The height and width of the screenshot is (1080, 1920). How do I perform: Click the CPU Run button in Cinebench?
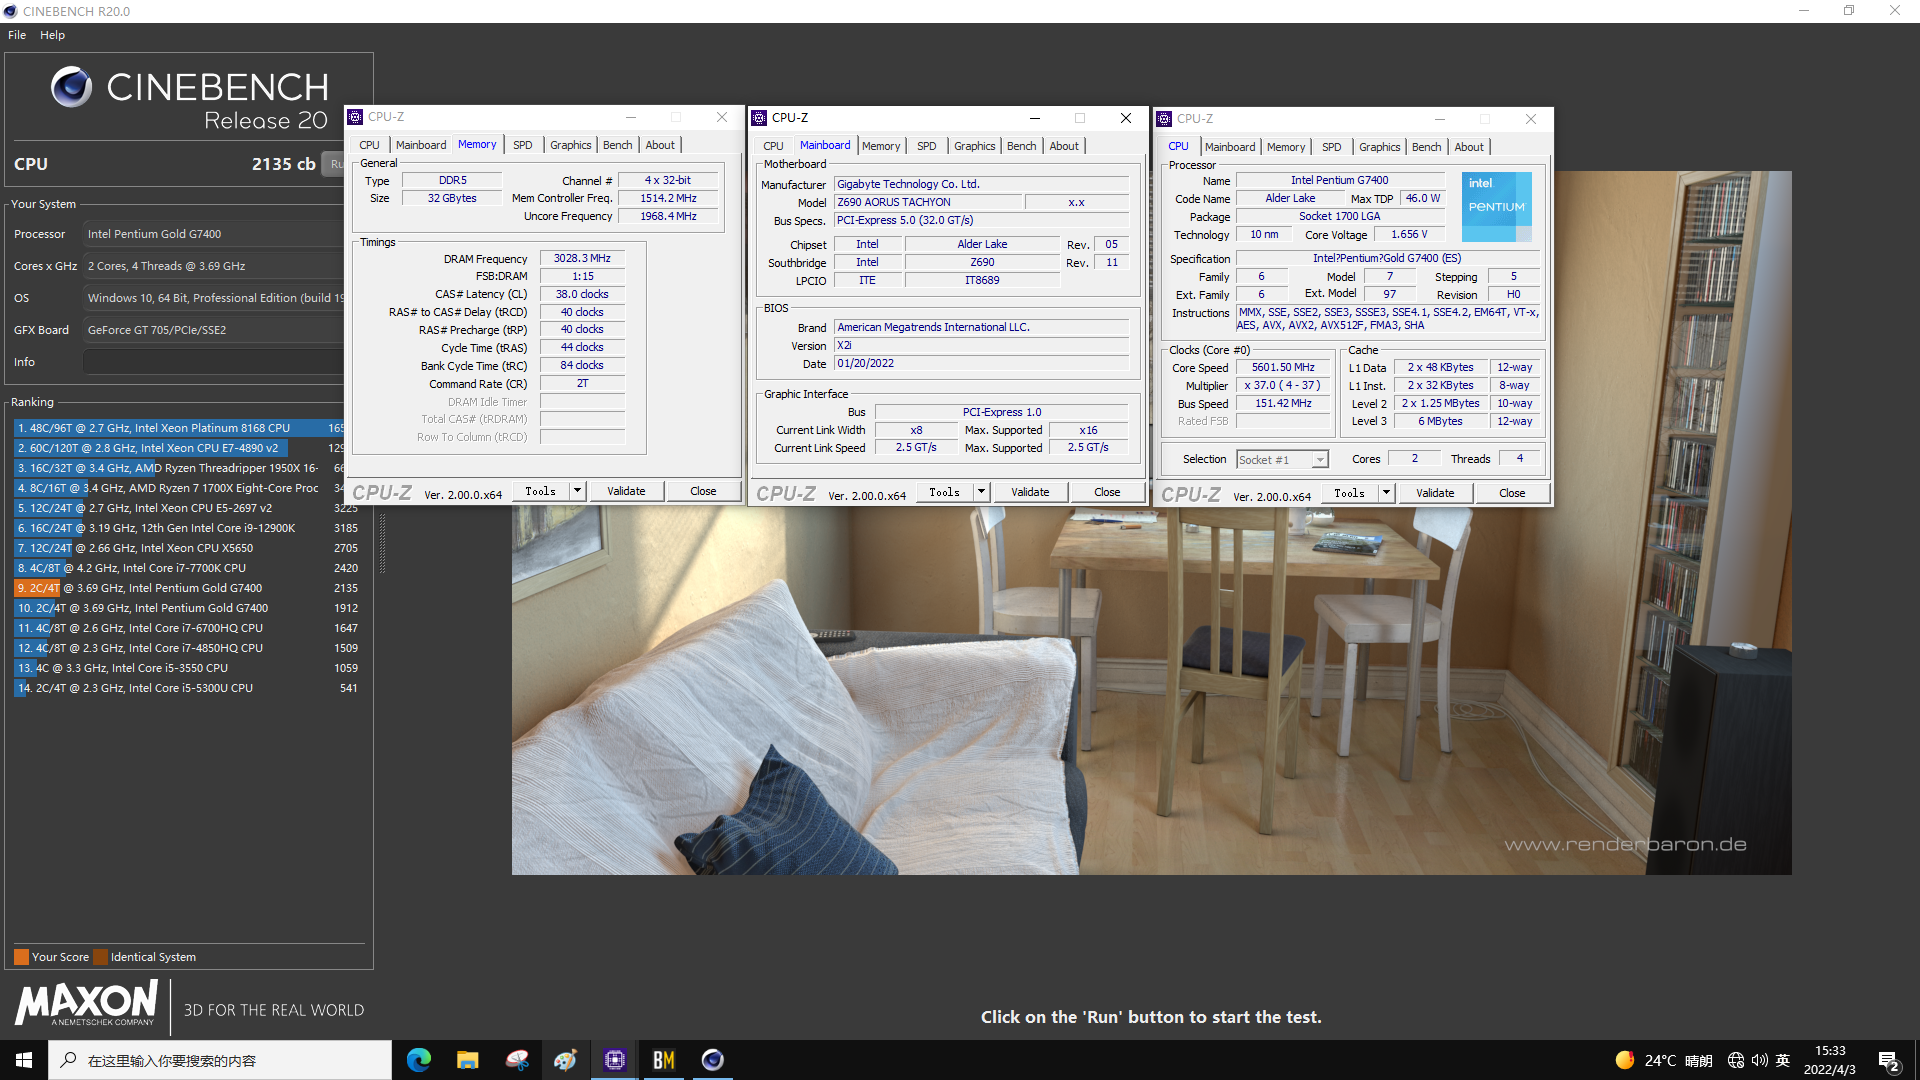click(x=333, y=164)
